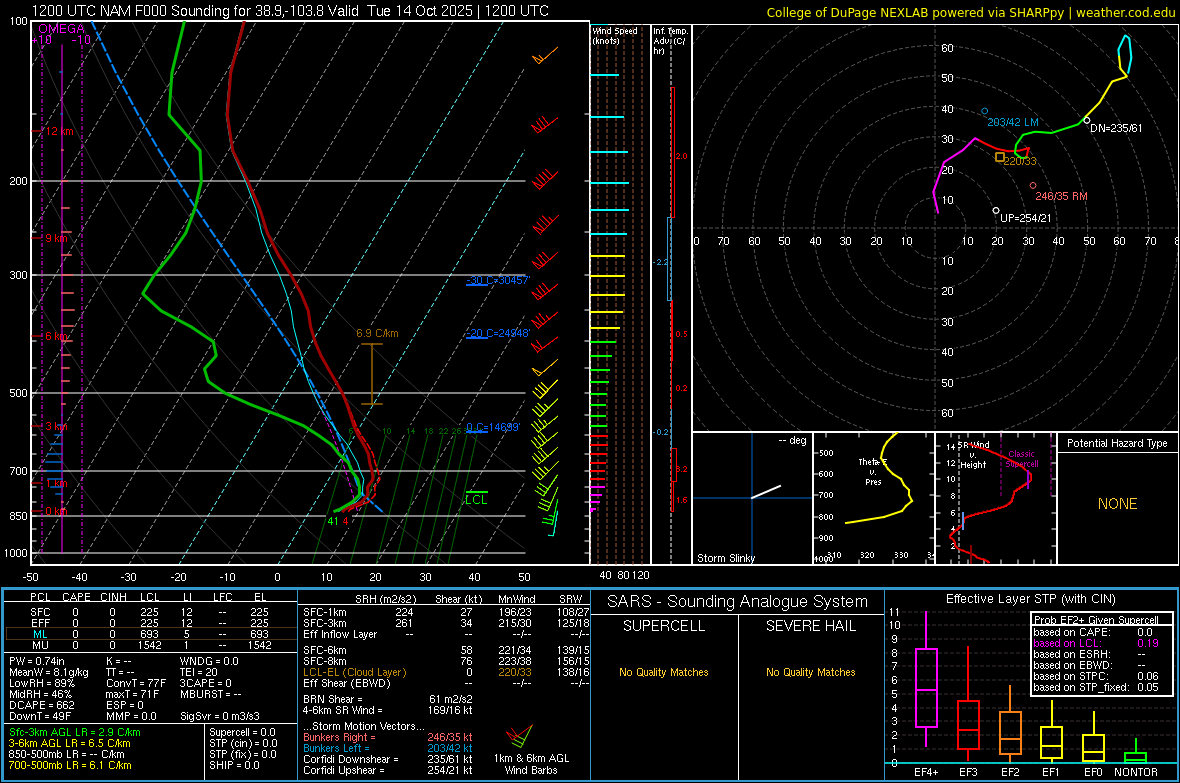Click the Bunkers Left = 203/42 kt line
This screenshot has height=783, width=1180.
388,748
